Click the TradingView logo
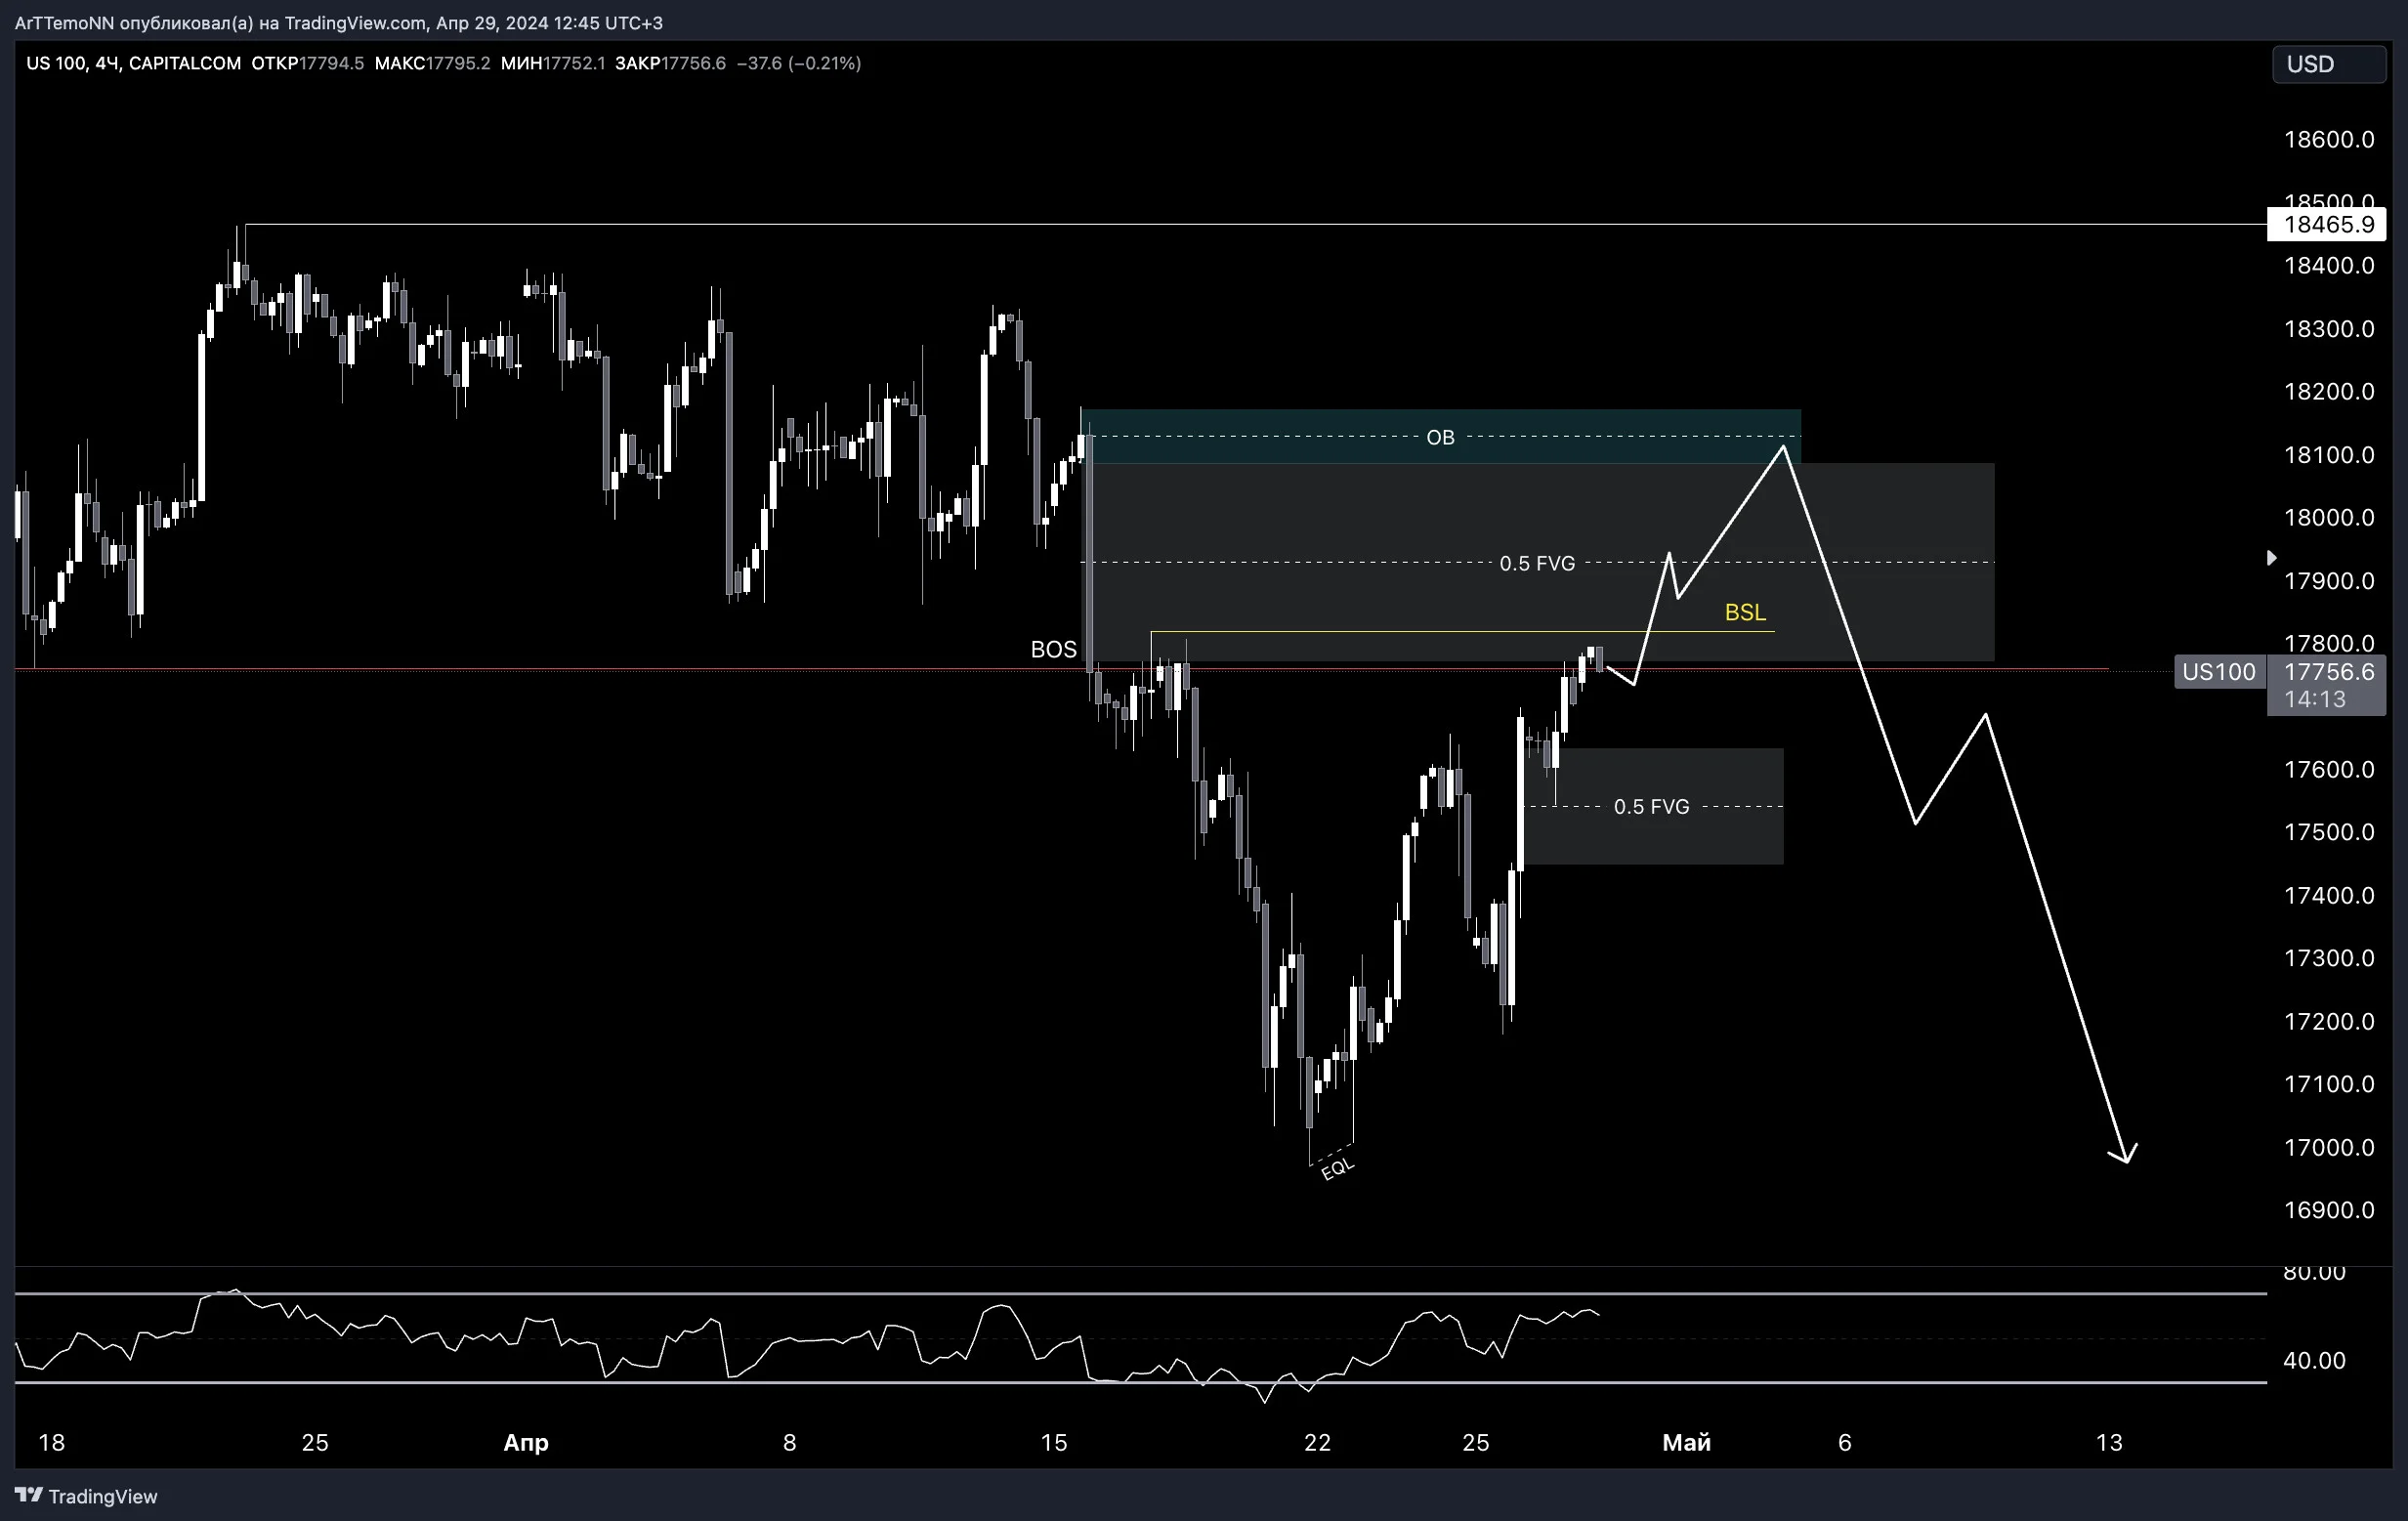This screenshot has height=1521, width=2408. click(x=86, y=1496)
